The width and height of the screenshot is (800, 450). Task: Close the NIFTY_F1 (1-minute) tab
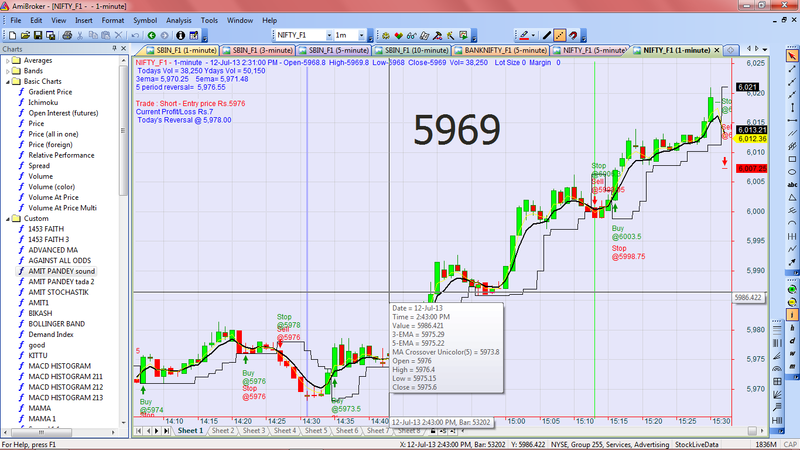(717, 50)
